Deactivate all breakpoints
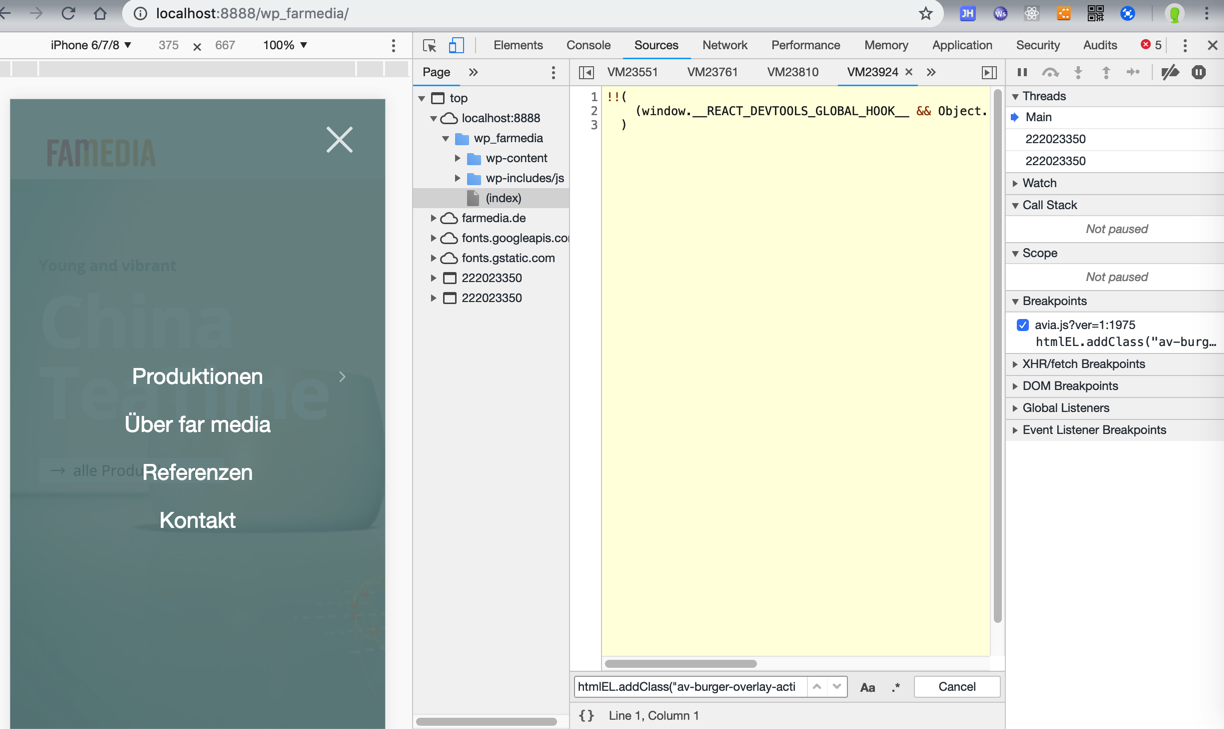This screenshot has height=729, width=1224. 1170,72
